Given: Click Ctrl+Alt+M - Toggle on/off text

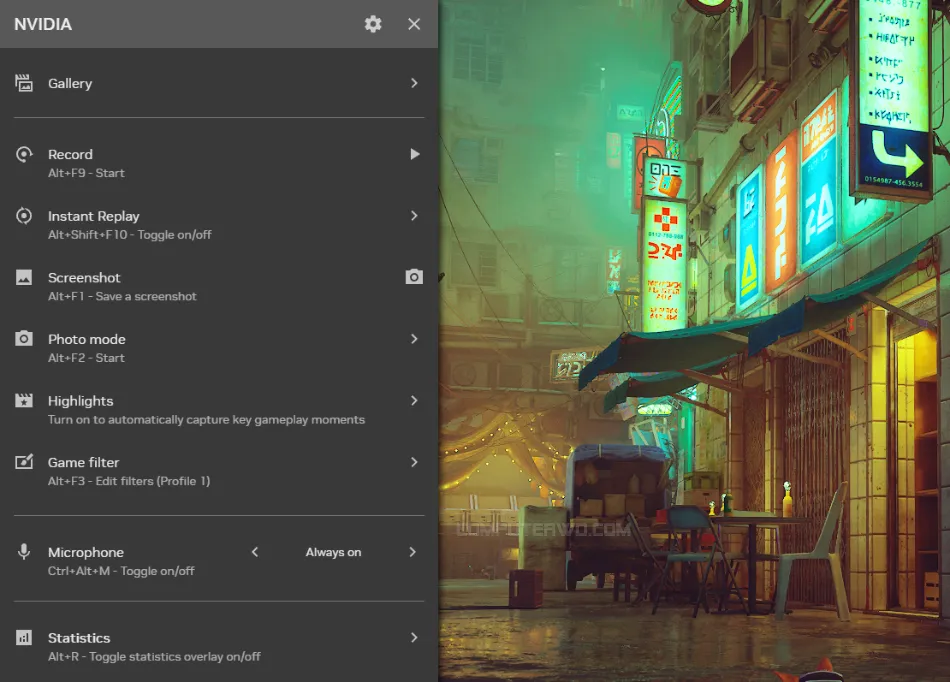Looking at the screenshot, I should click(121, 571).
